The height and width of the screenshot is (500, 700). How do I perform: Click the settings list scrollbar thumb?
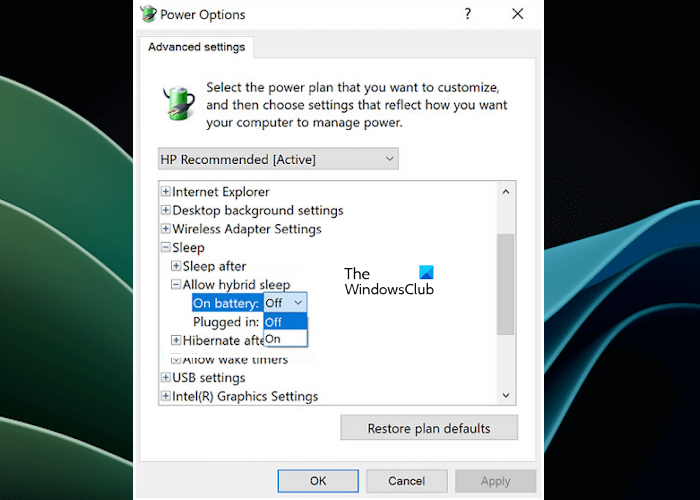pyautogui.click(x=506, y=284)
